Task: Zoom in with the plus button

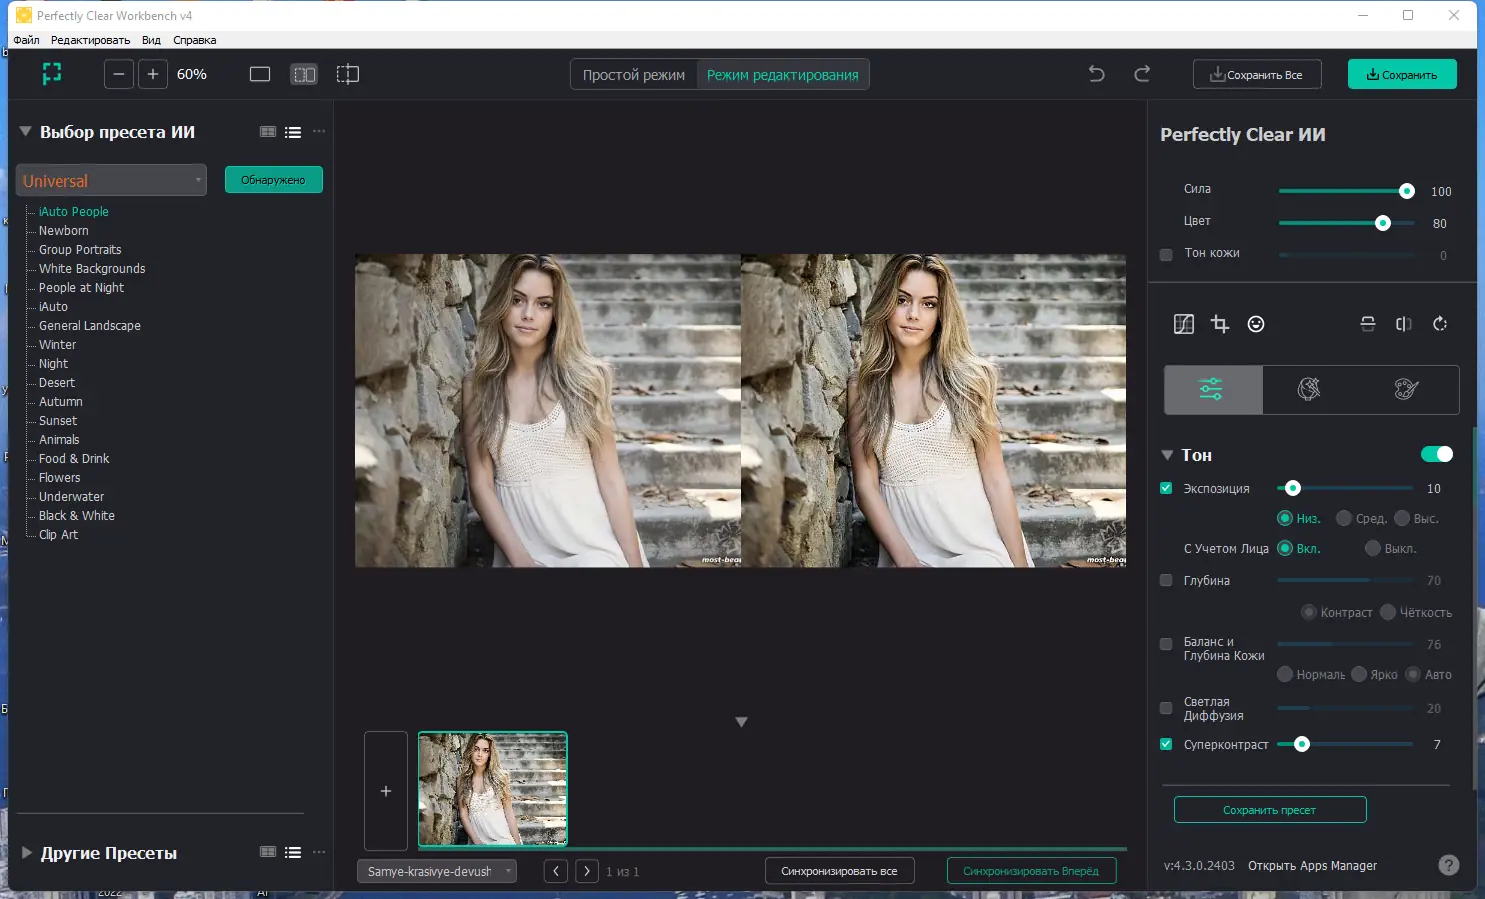Action: [x=153, y=74]
